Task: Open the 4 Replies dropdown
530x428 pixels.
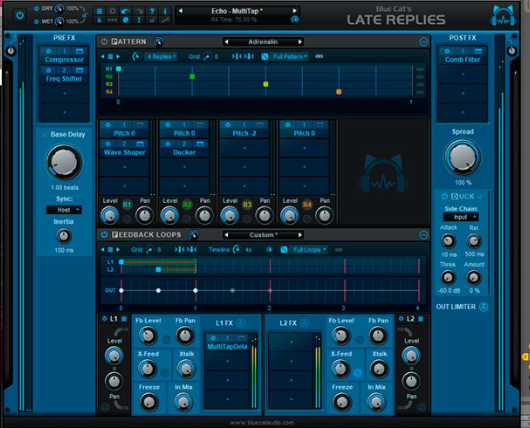Action: [x=161, y=56]
